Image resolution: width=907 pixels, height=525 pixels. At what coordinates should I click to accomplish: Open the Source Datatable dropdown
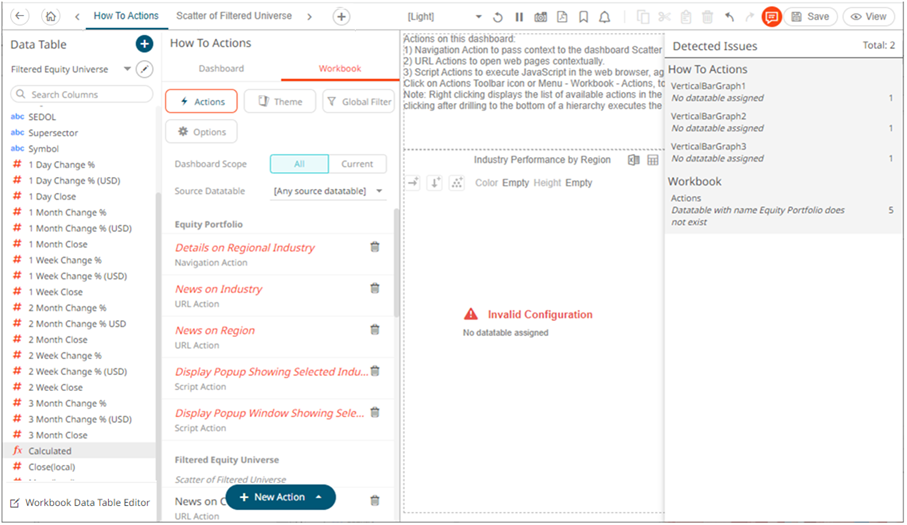click(x=329, y=191)
